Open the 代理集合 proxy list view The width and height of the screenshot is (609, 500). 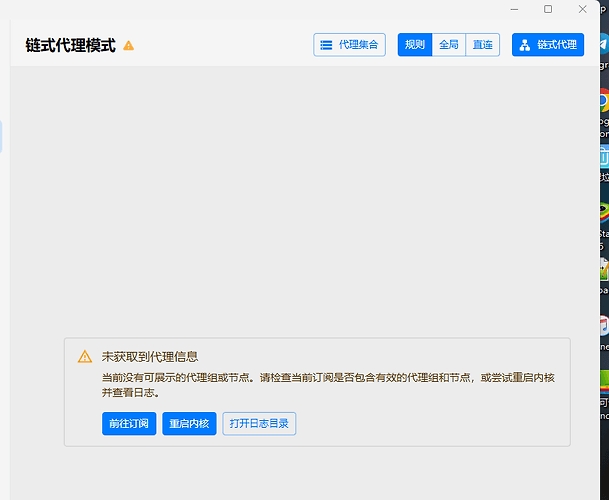coord(350,45)
